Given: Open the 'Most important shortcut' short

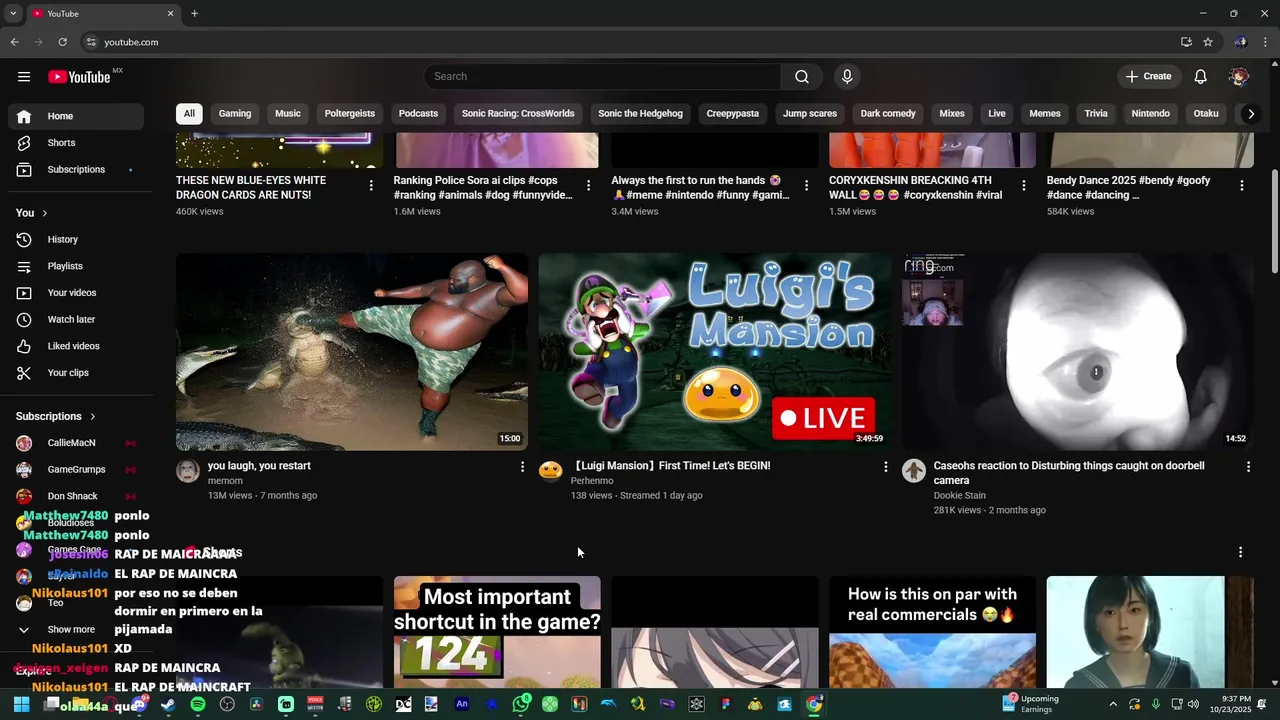Looking at the screenshot, I should pos(497,632).
